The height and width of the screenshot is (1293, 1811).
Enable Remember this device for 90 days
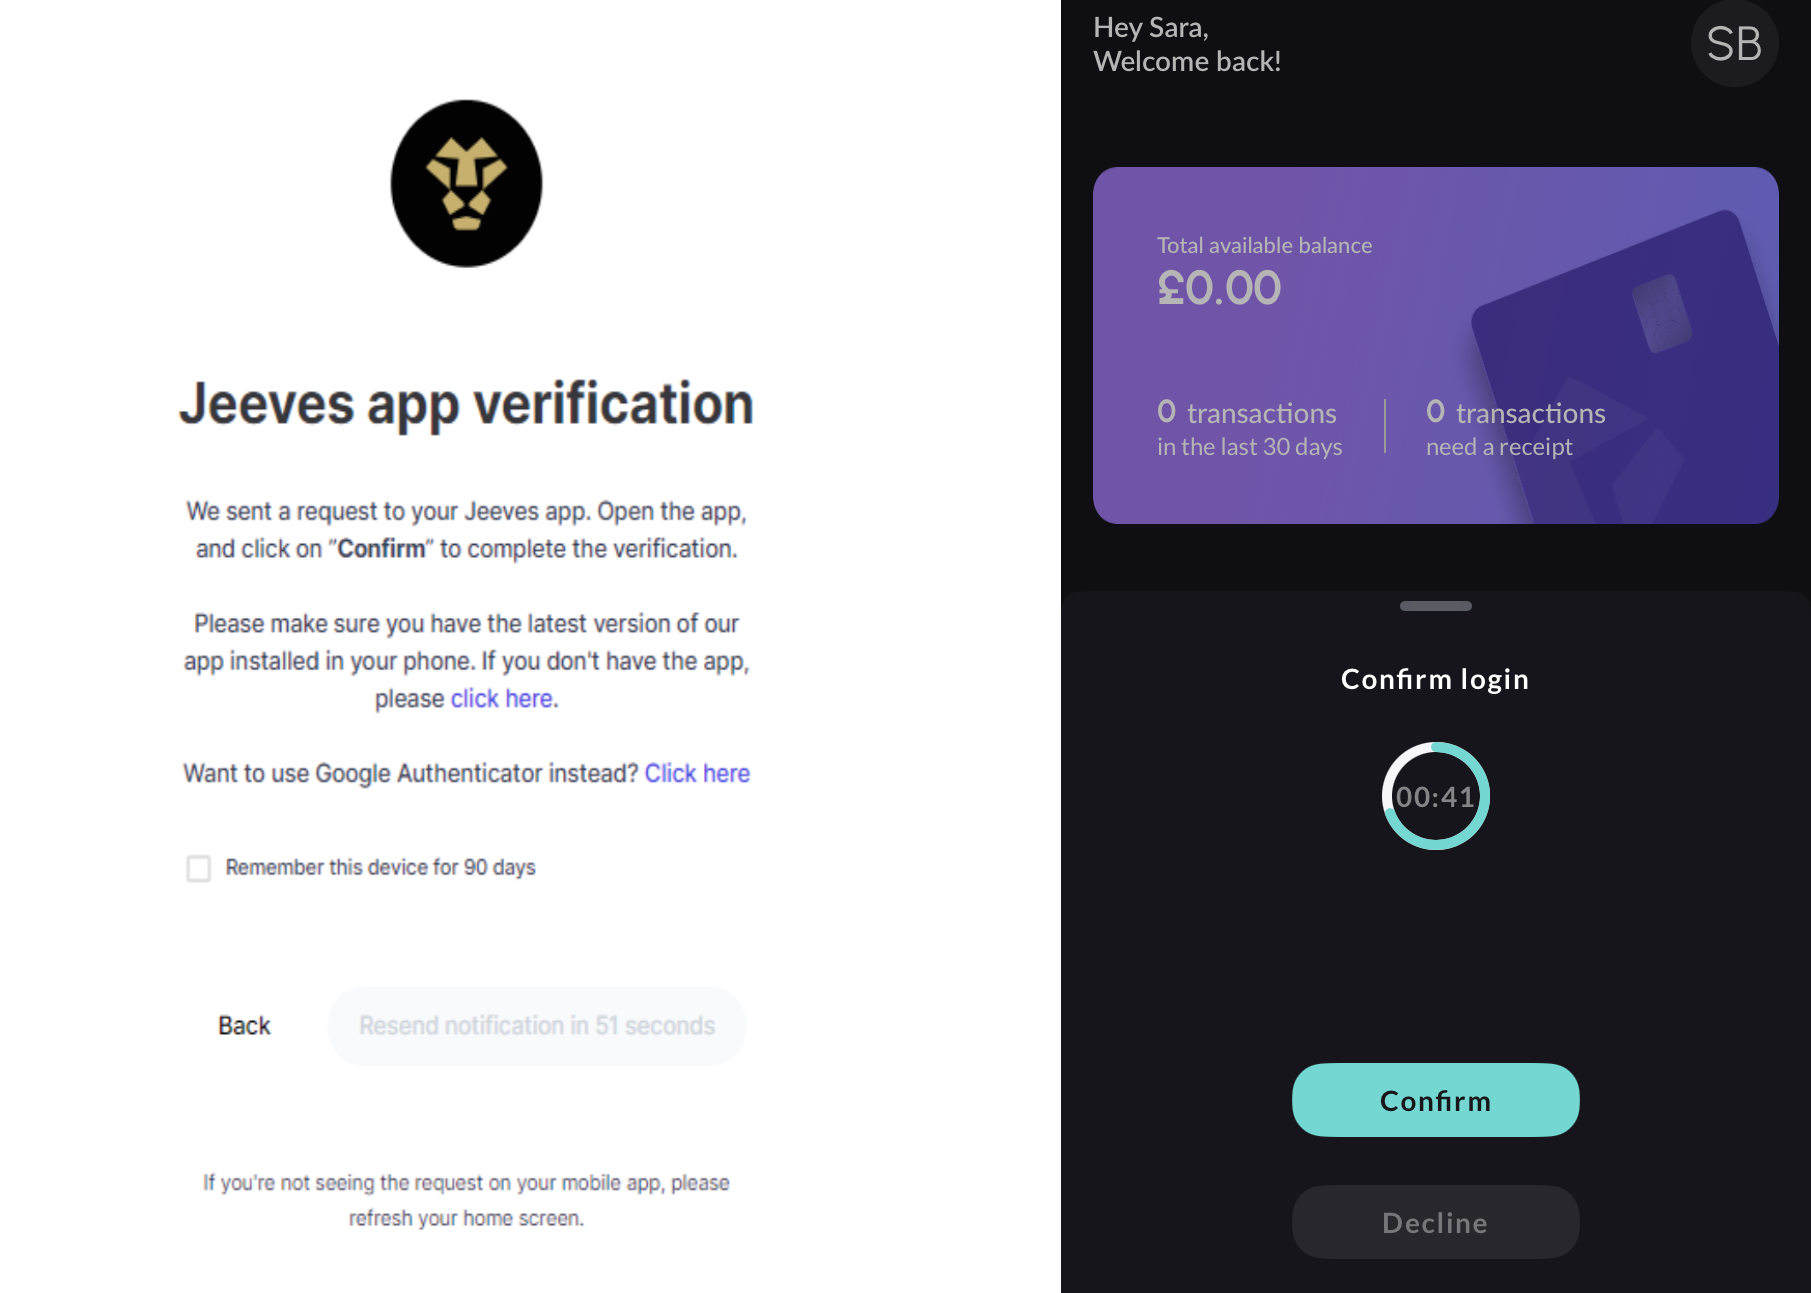coord(198,868)
